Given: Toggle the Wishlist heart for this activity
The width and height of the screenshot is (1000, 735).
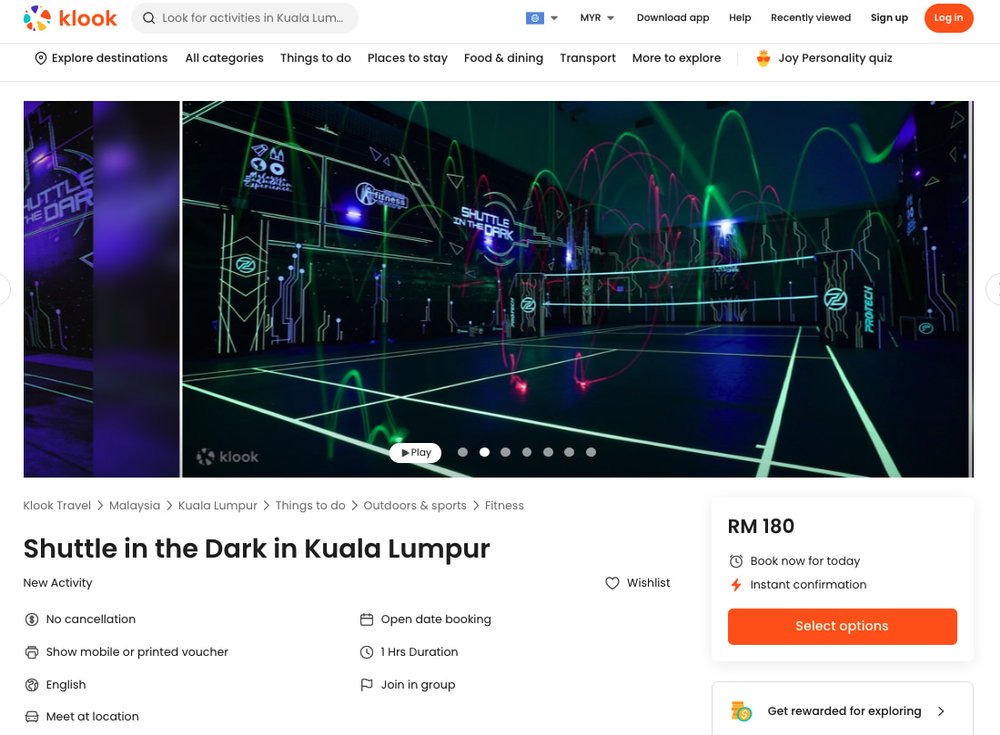Looking at the screenshot, I should tap(611, 582).
